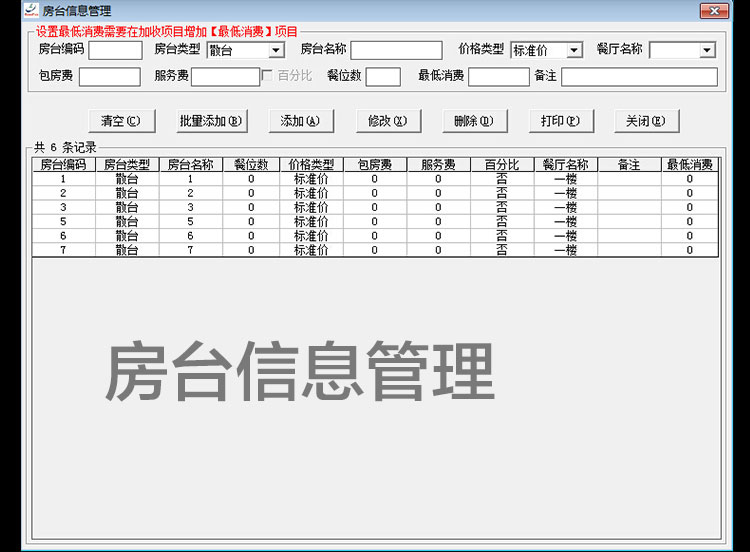Focus the 包房费 input field
The height and width of the screenshot is (552, 750).
[110, 77]
